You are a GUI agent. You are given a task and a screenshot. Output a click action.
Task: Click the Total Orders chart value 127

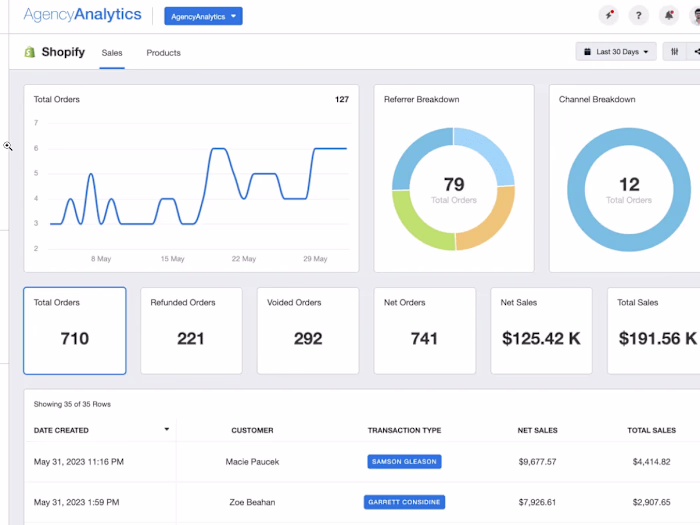[342, 99]
